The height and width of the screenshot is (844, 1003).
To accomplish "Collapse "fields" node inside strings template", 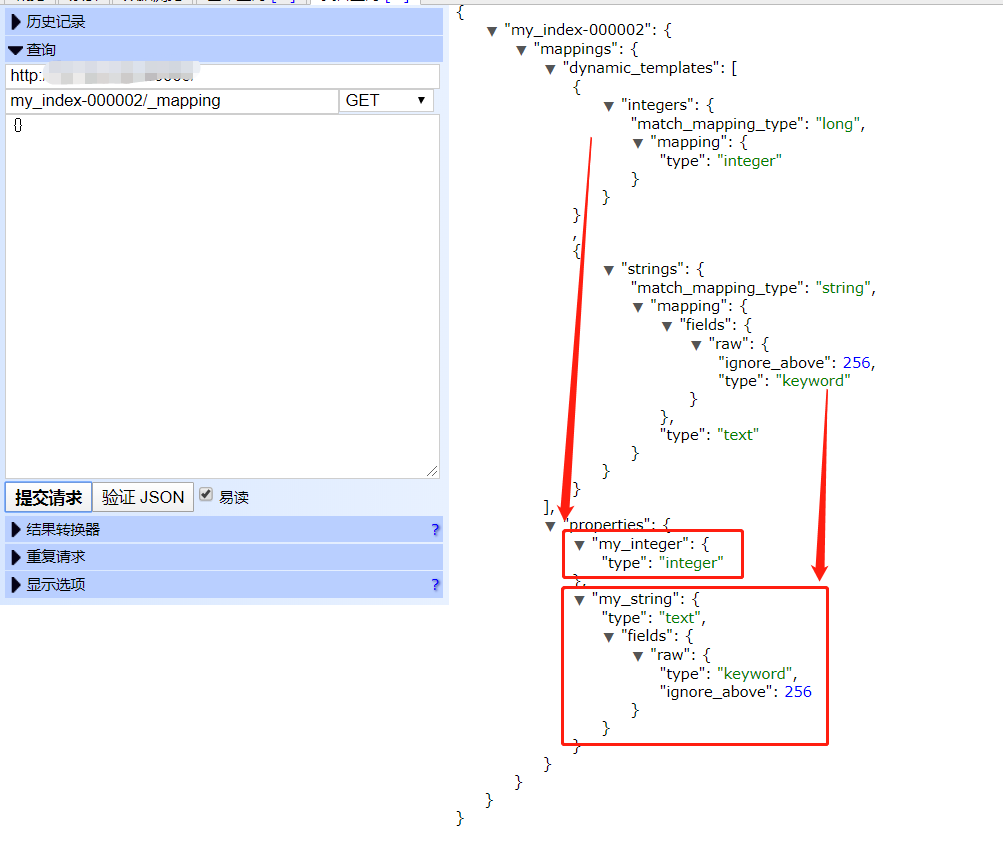I will click(x=667, y=326).
